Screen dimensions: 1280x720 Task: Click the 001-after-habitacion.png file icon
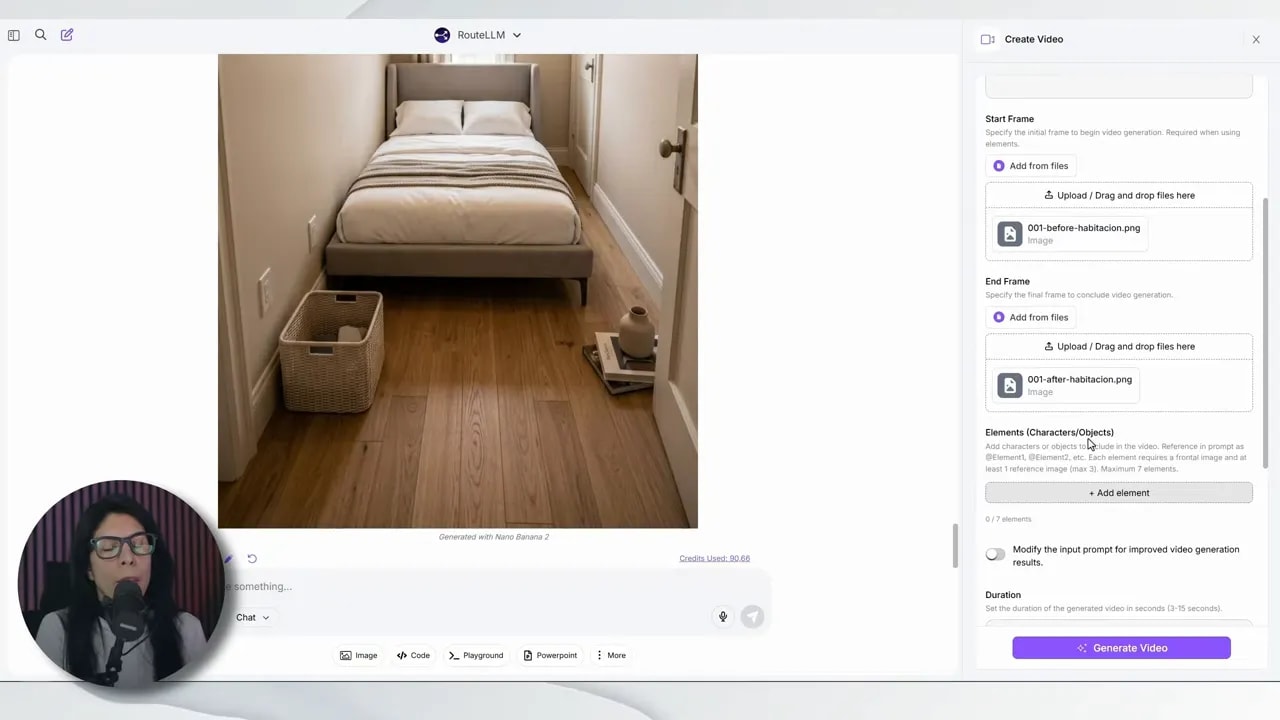[1010, 385]
